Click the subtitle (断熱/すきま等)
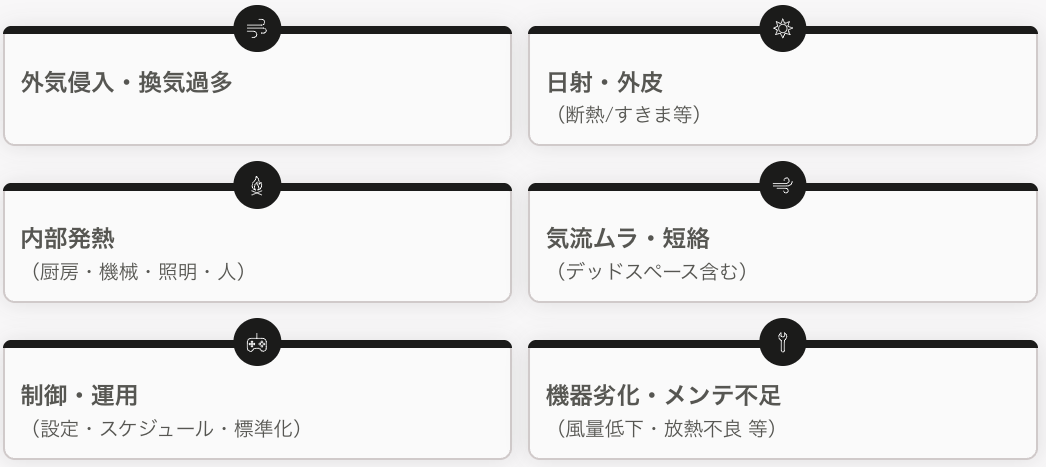 coord(629,115)
